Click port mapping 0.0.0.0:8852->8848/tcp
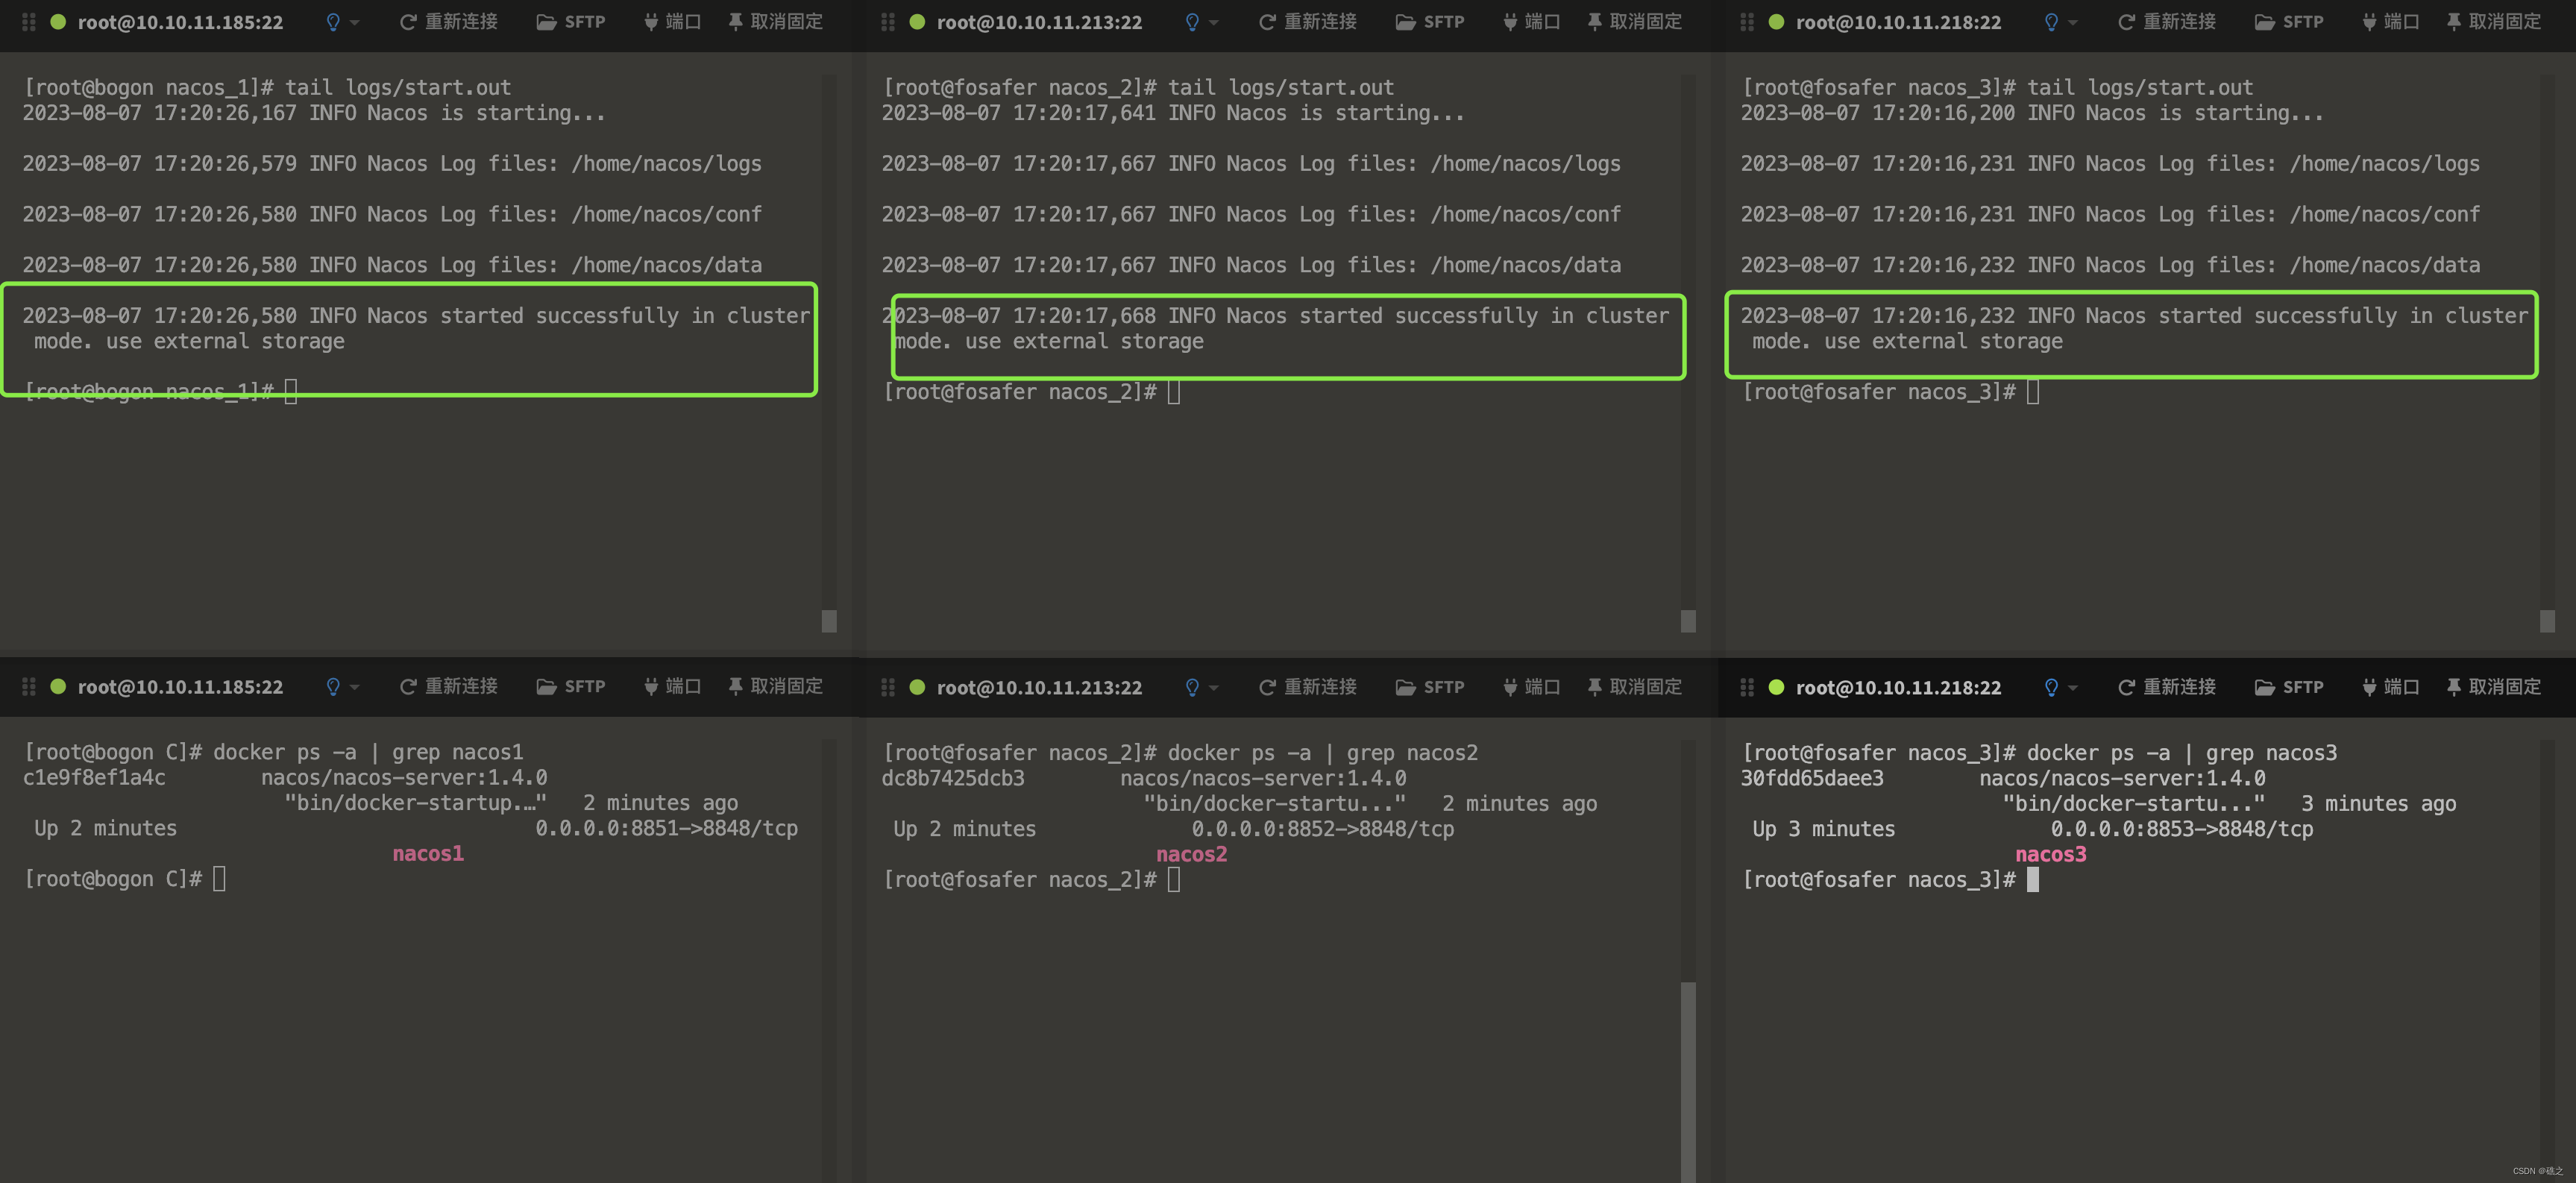The width and height of the screenshot is (2576, 1183). [1322, 830]
